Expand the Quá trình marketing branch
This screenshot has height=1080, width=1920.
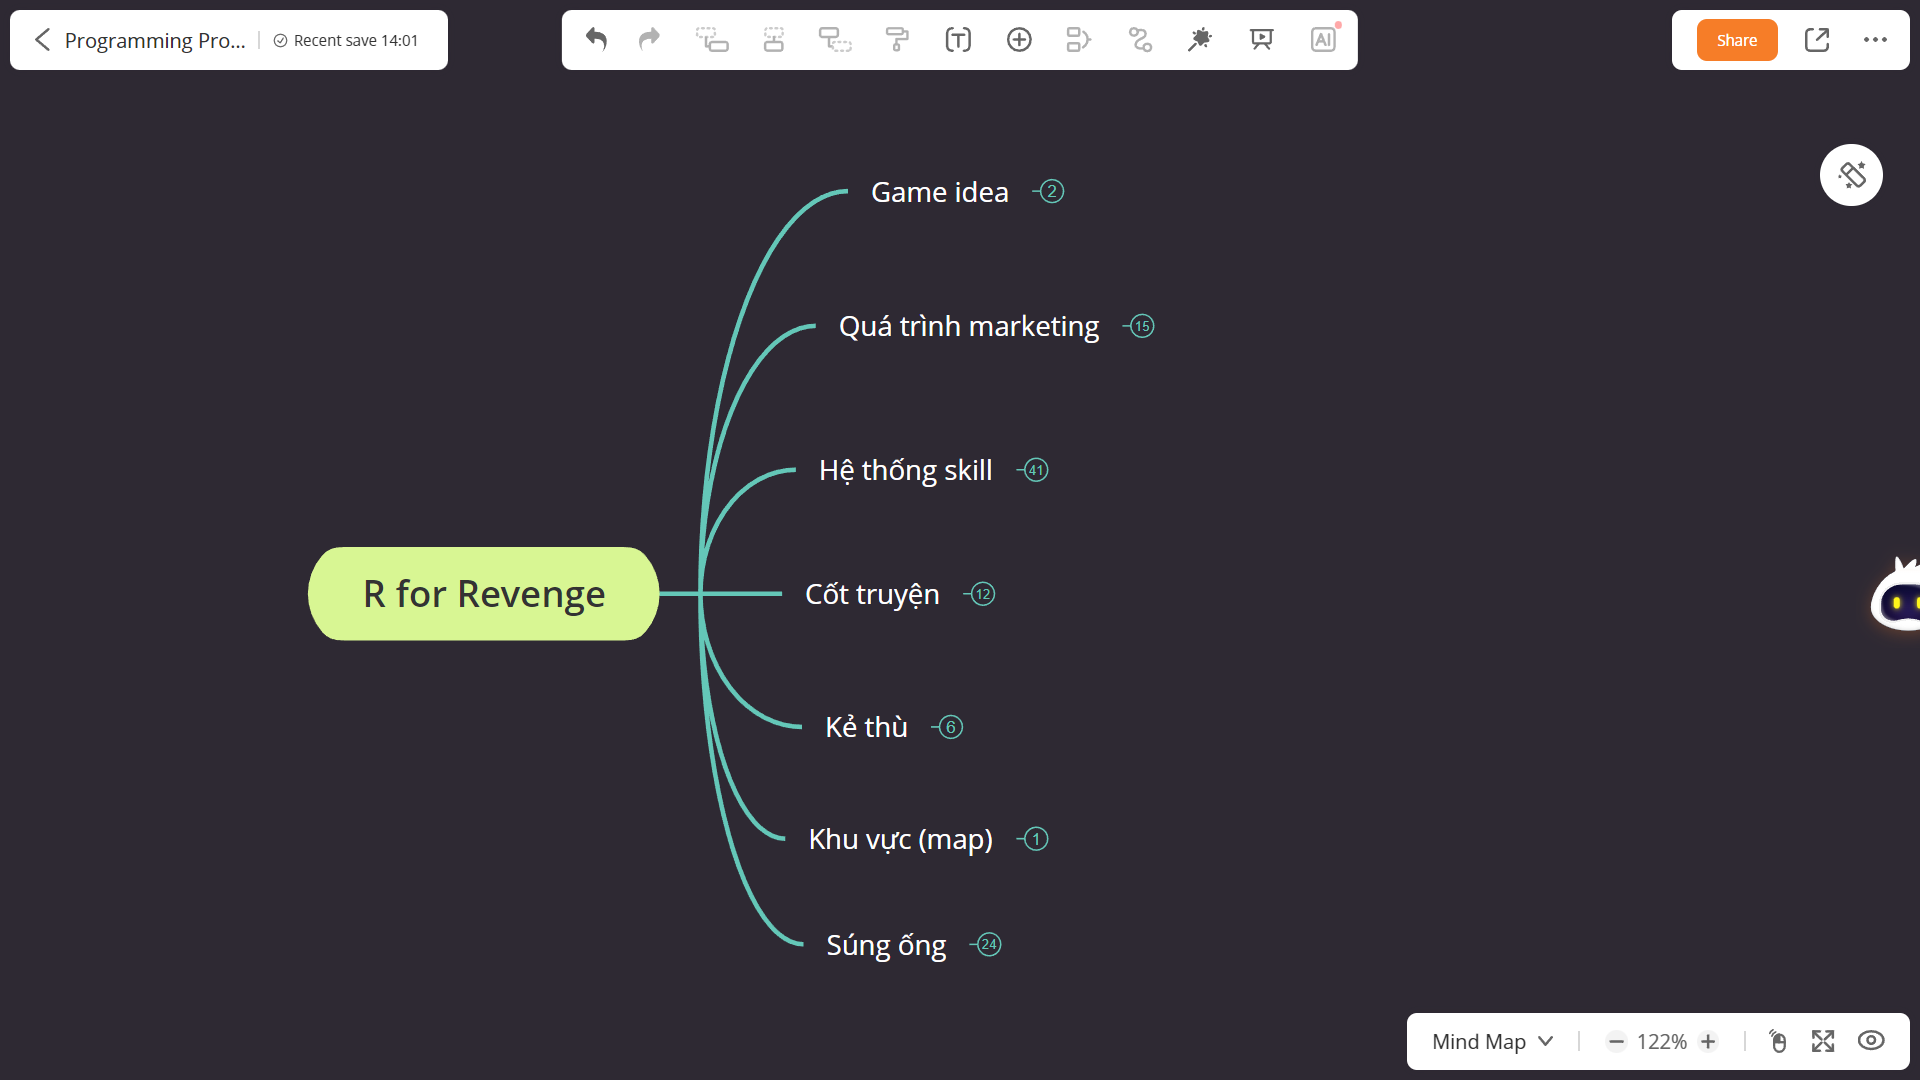click(x=1142, y=326)
